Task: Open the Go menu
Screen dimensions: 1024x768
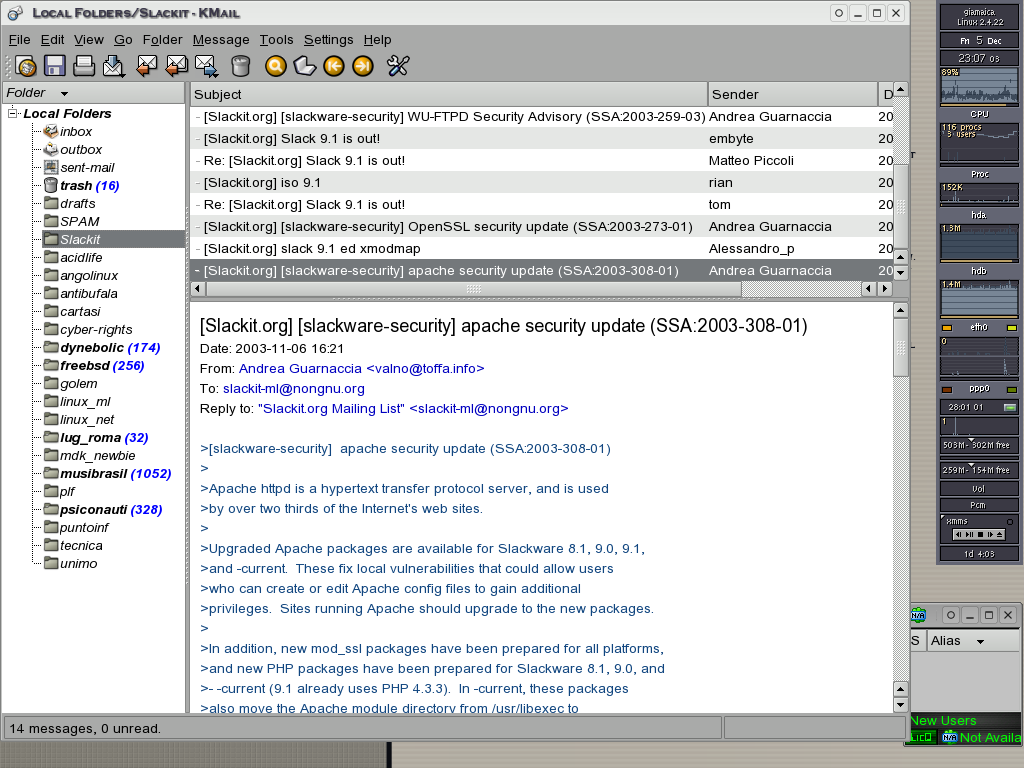Action: click(x=123, y=40)
